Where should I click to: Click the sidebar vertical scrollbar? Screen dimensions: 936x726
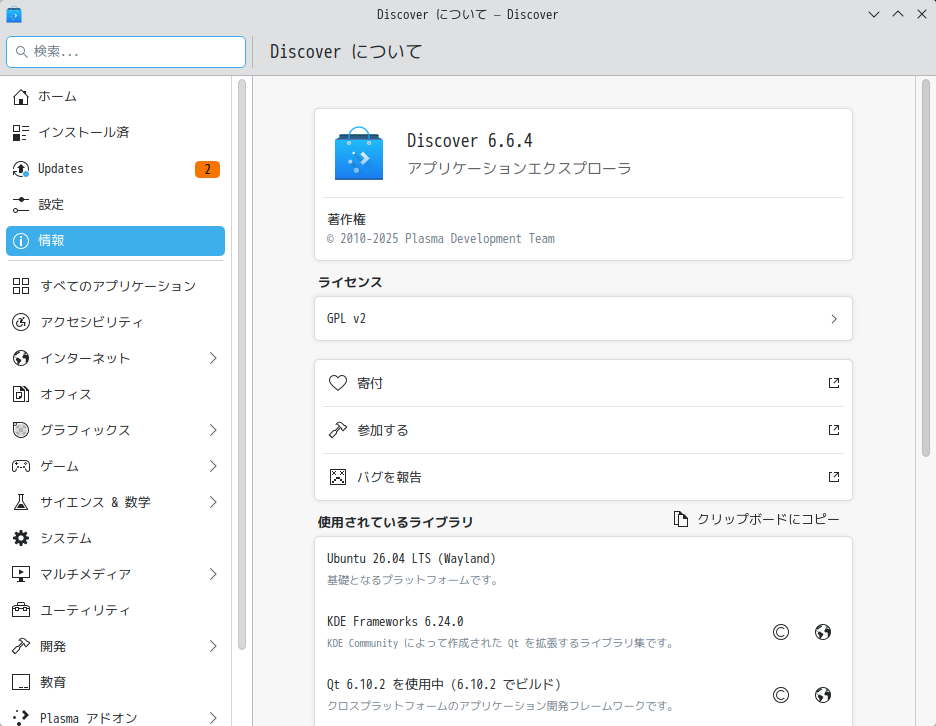242,364
